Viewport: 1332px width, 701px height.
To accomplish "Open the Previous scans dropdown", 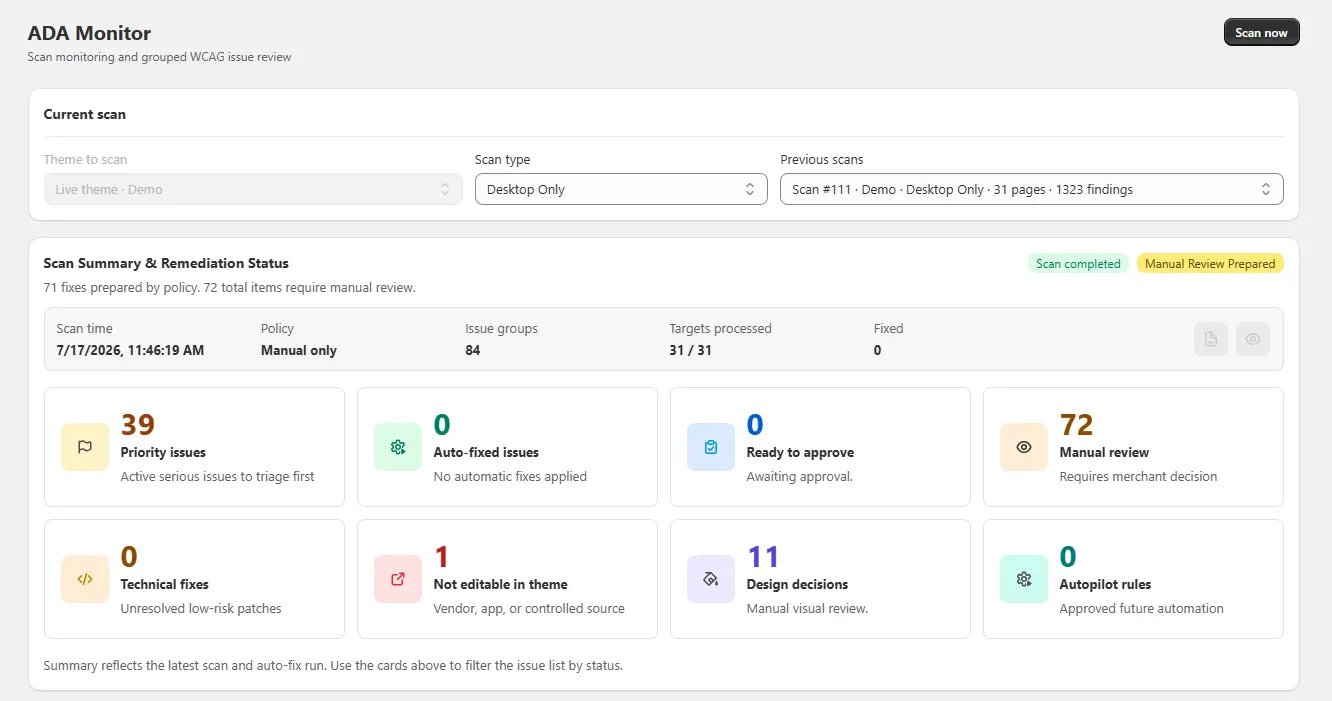I will click(x=1031, y=189).
